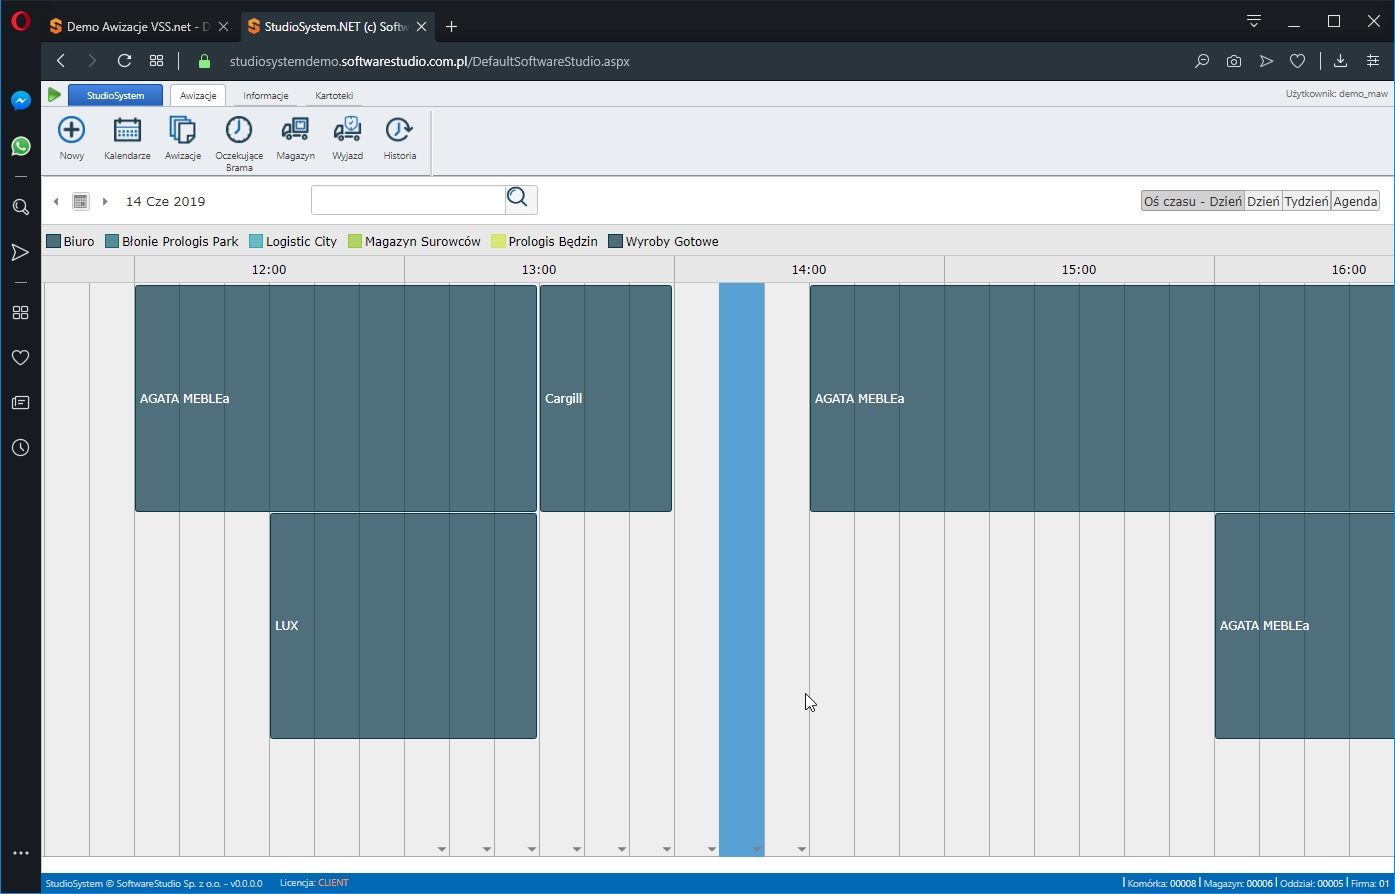Open Oczekujące Brama clock tool
1395x894 pixels.
[239, 130]
